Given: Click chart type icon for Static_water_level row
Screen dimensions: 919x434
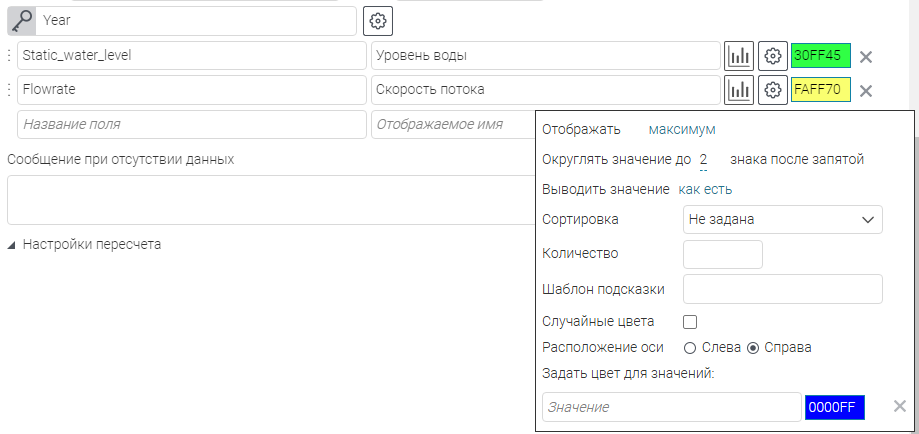Looking at the screenshot, I should (x=739, y=56).
